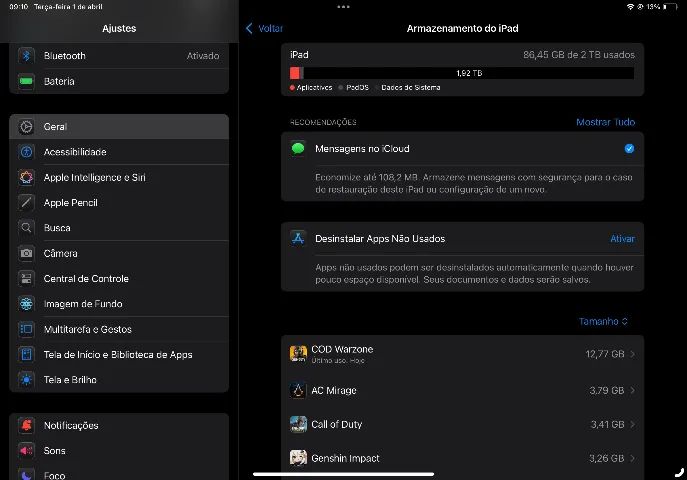Open Câmera settings row
This screenshot has width=687, height=480.
(119, 253)
